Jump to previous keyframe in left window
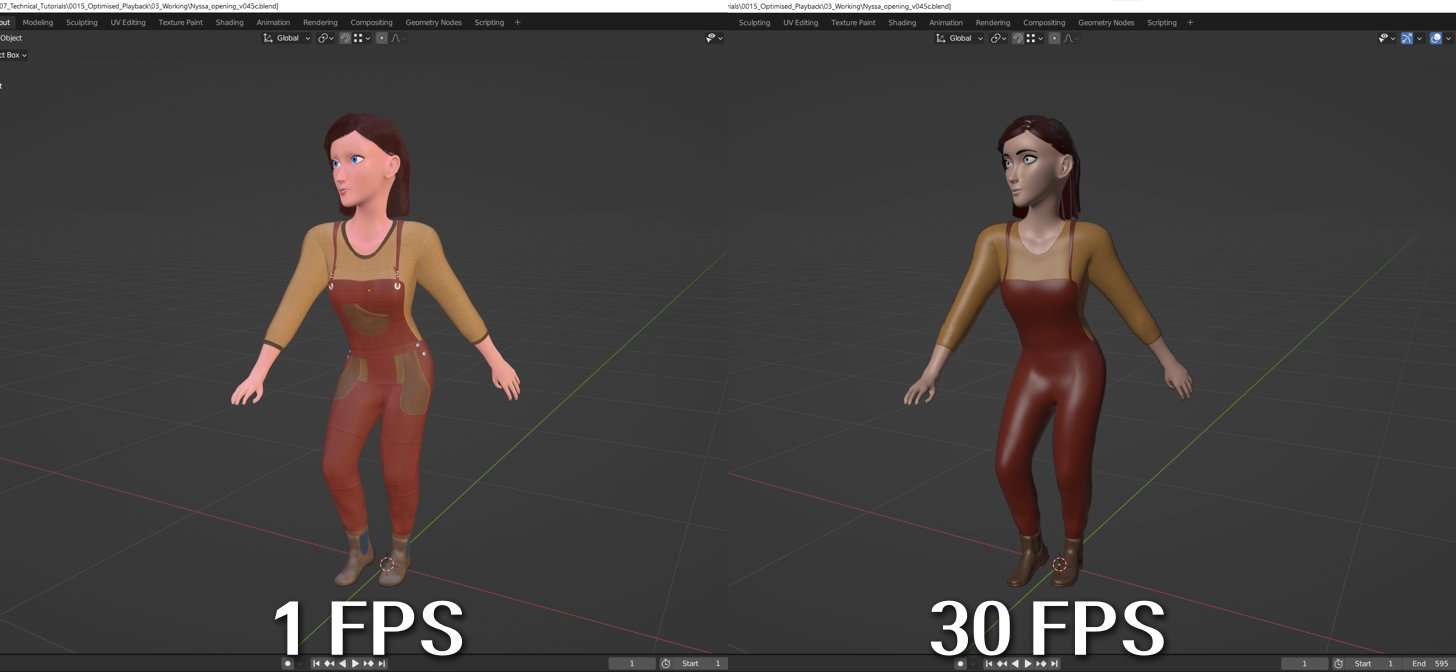The image size is (1456, 672). tap(329, 663)
